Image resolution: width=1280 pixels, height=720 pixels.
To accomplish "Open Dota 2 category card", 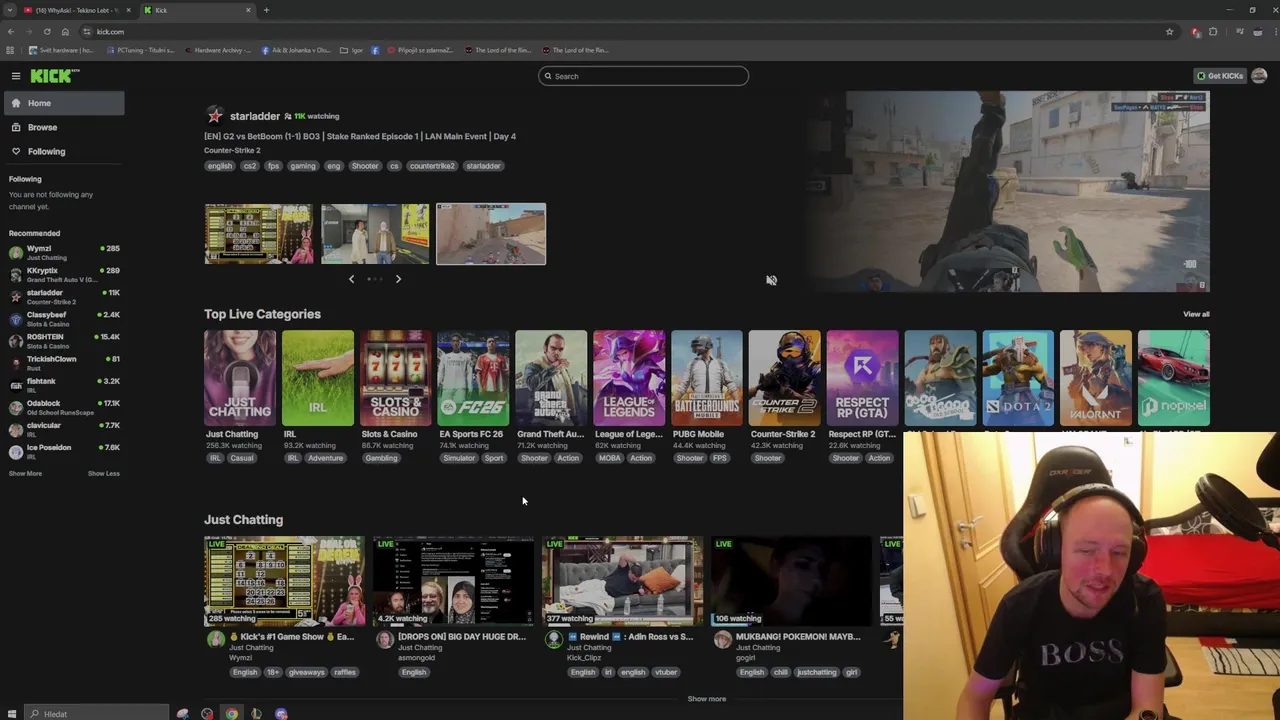I will (1018, 378).
